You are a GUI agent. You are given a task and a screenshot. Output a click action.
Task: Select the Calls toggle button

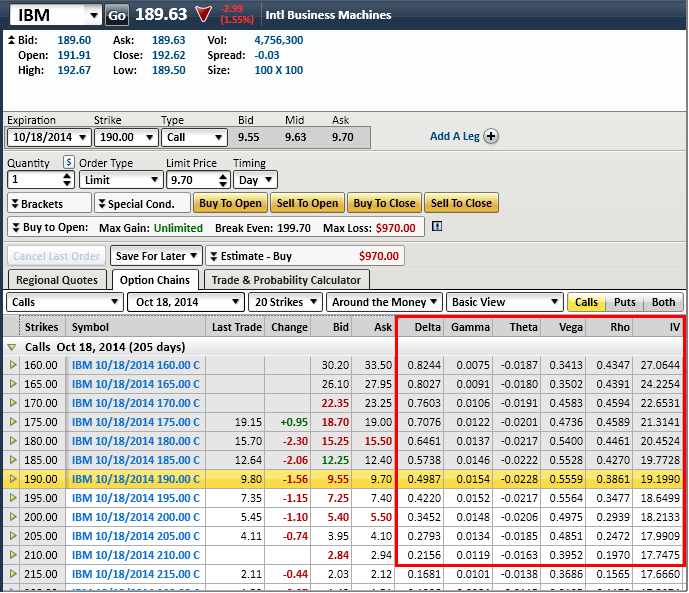(586, 302)
